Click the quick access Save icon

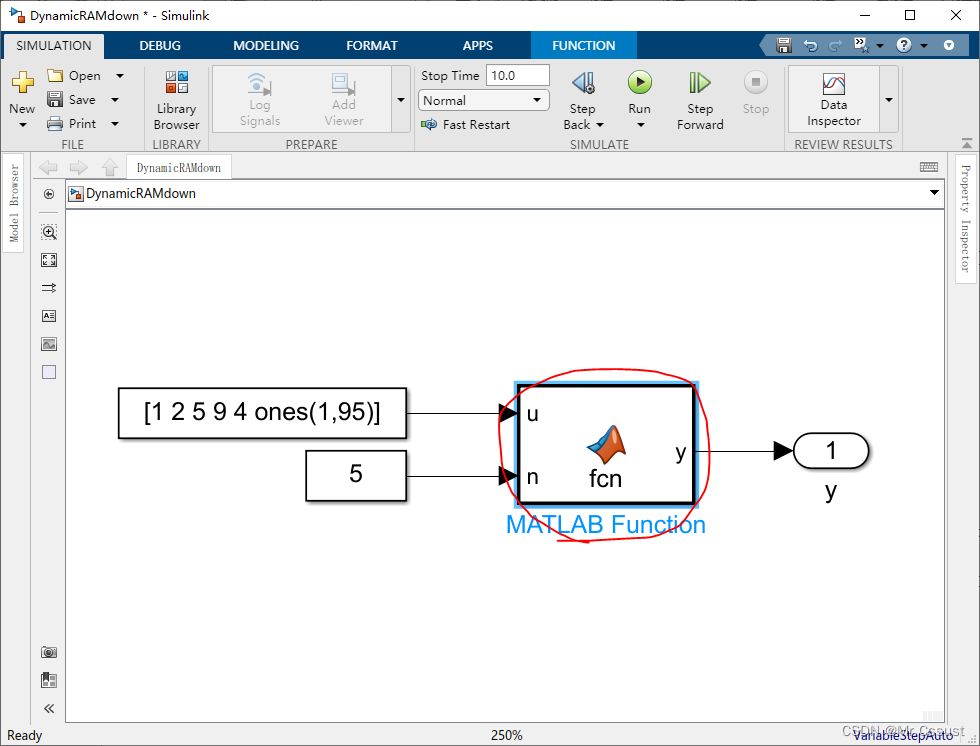[x=784, y=45]
